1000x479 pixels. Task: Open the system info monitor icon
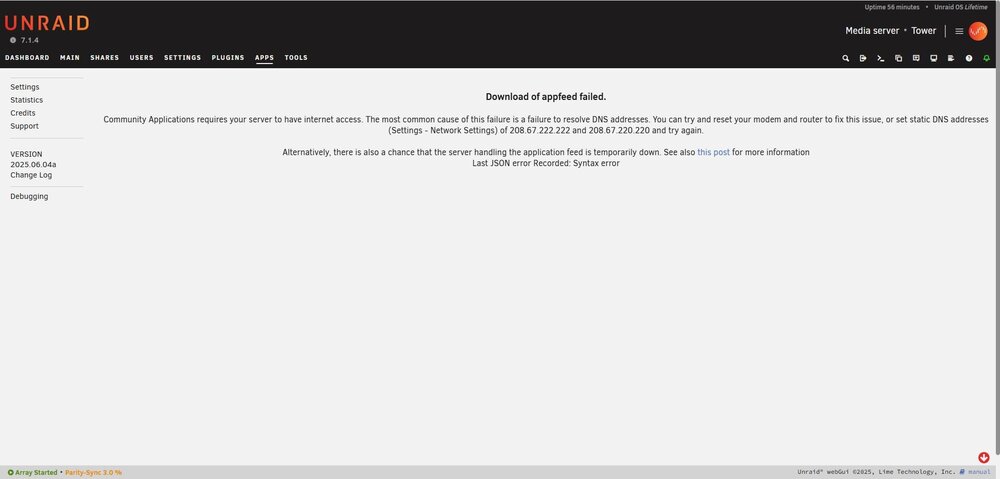[x=934, y=58]
